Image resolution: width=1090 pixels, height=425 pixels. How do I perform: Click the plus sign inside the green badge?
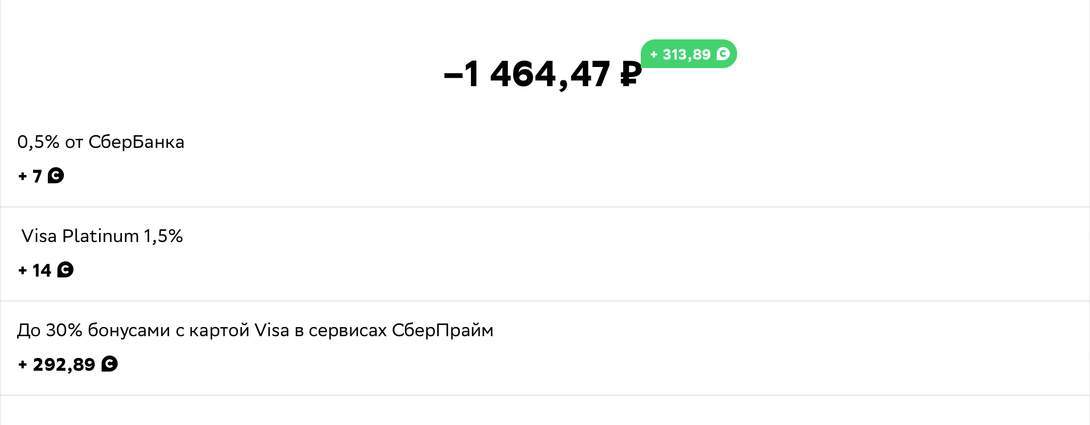(x=654, y=54)
